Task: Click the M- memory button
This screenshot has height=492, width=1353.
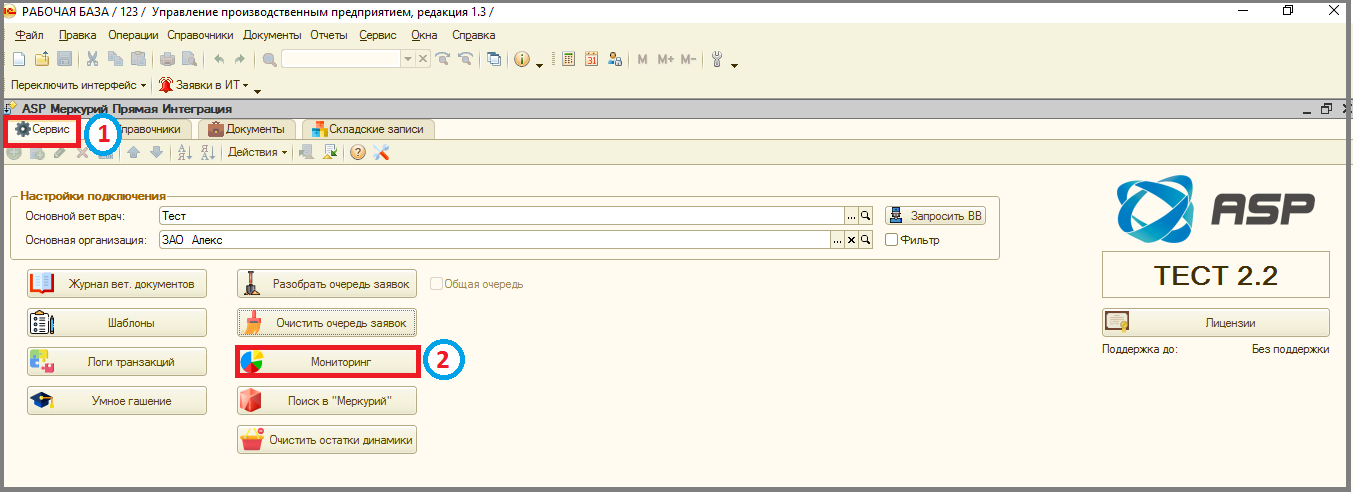Action: (688, 59)
